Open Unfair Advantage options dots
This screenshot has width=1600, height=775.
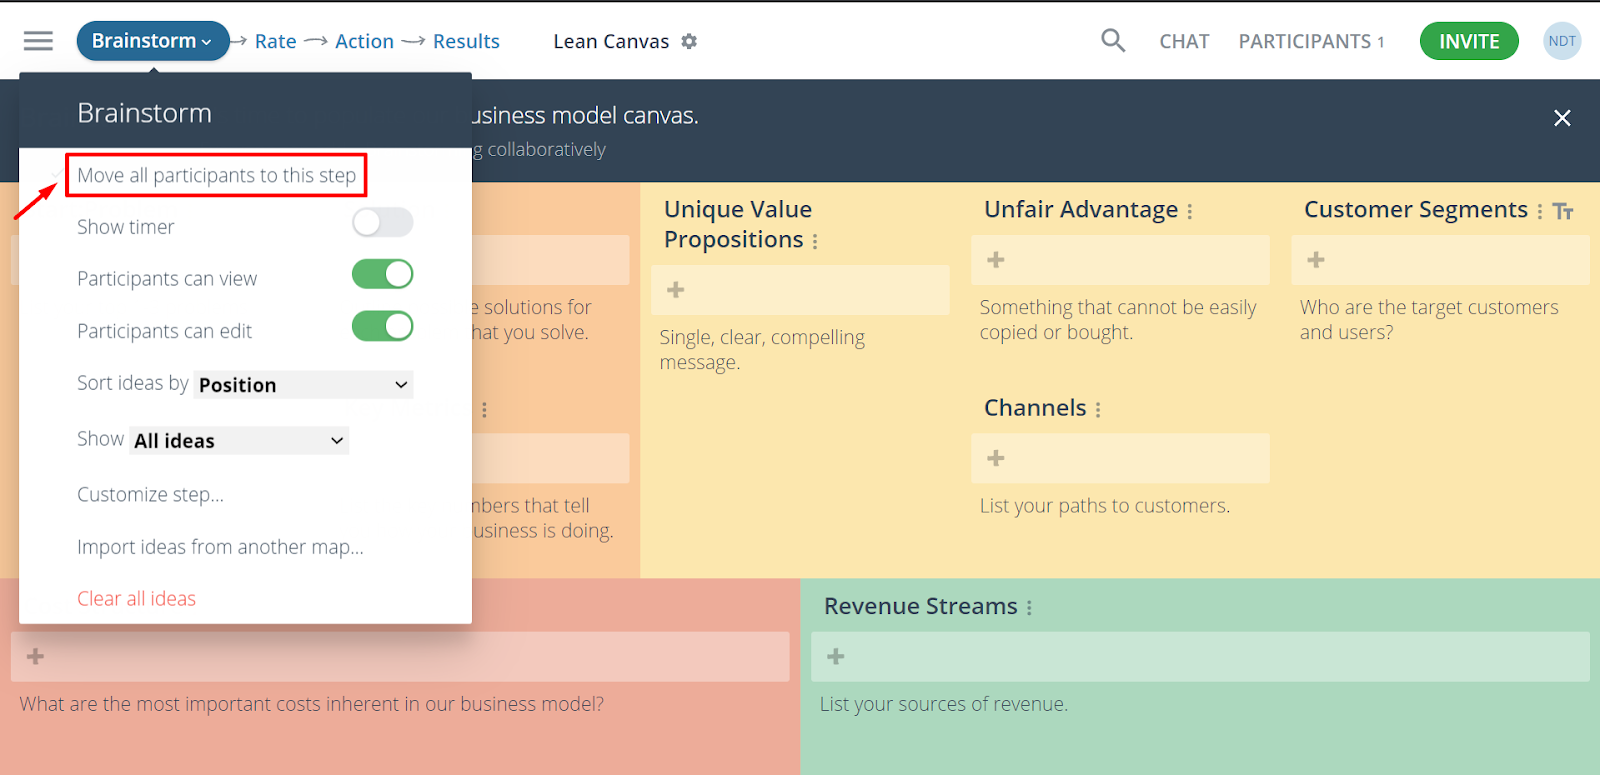pos(1190,212)
